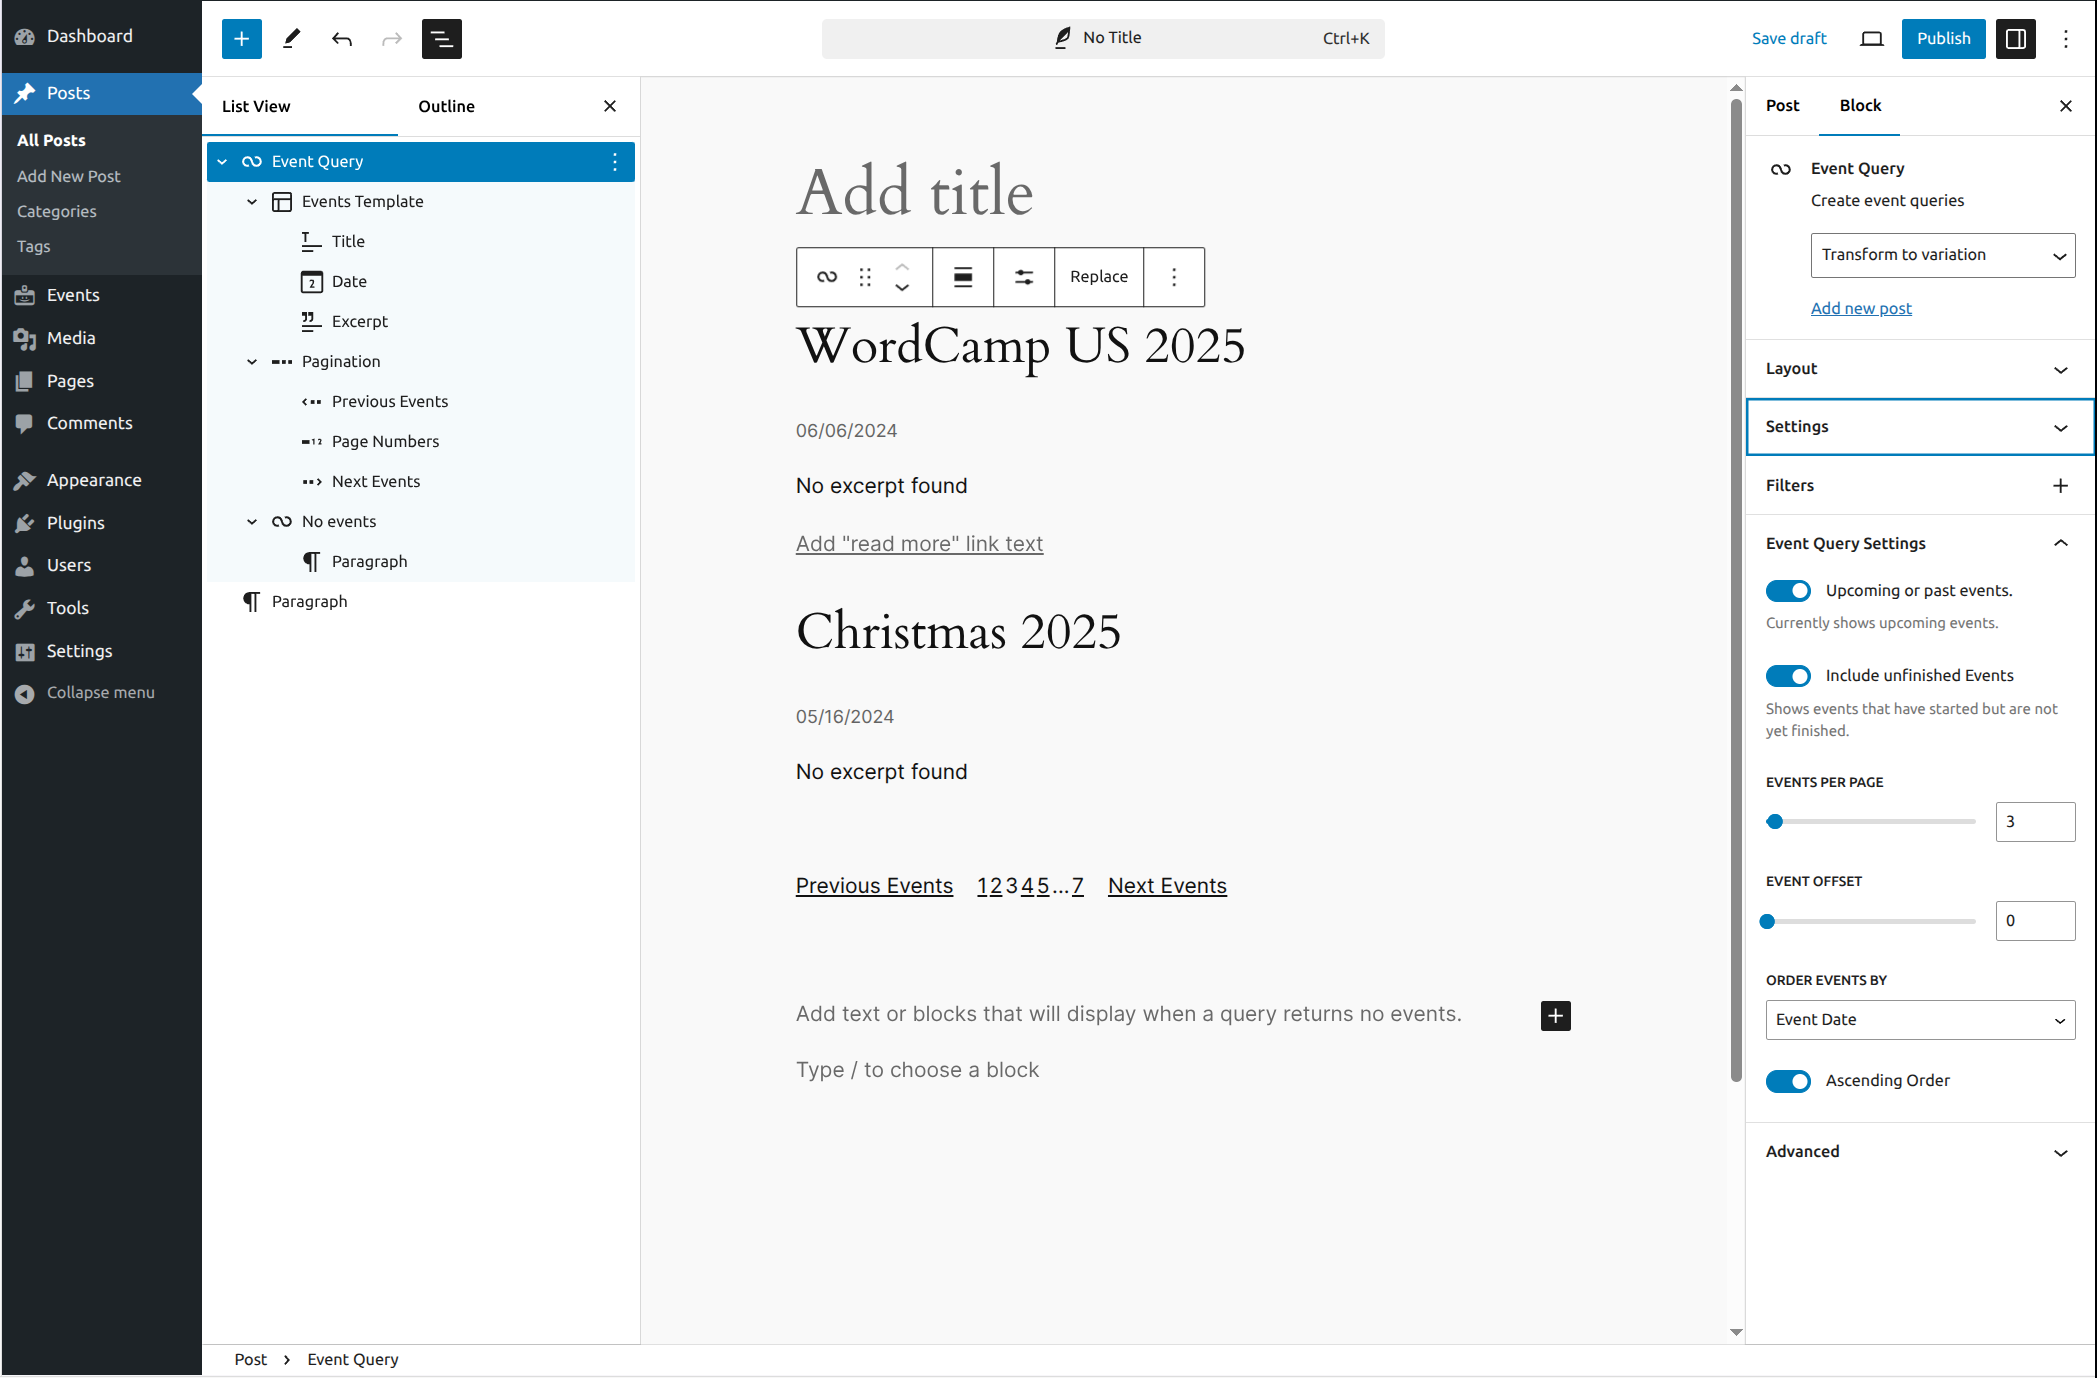2097x1378 pixels.
Task: Click the Event Query block type icon in toolbar
Action: click(x=827, y=277)
